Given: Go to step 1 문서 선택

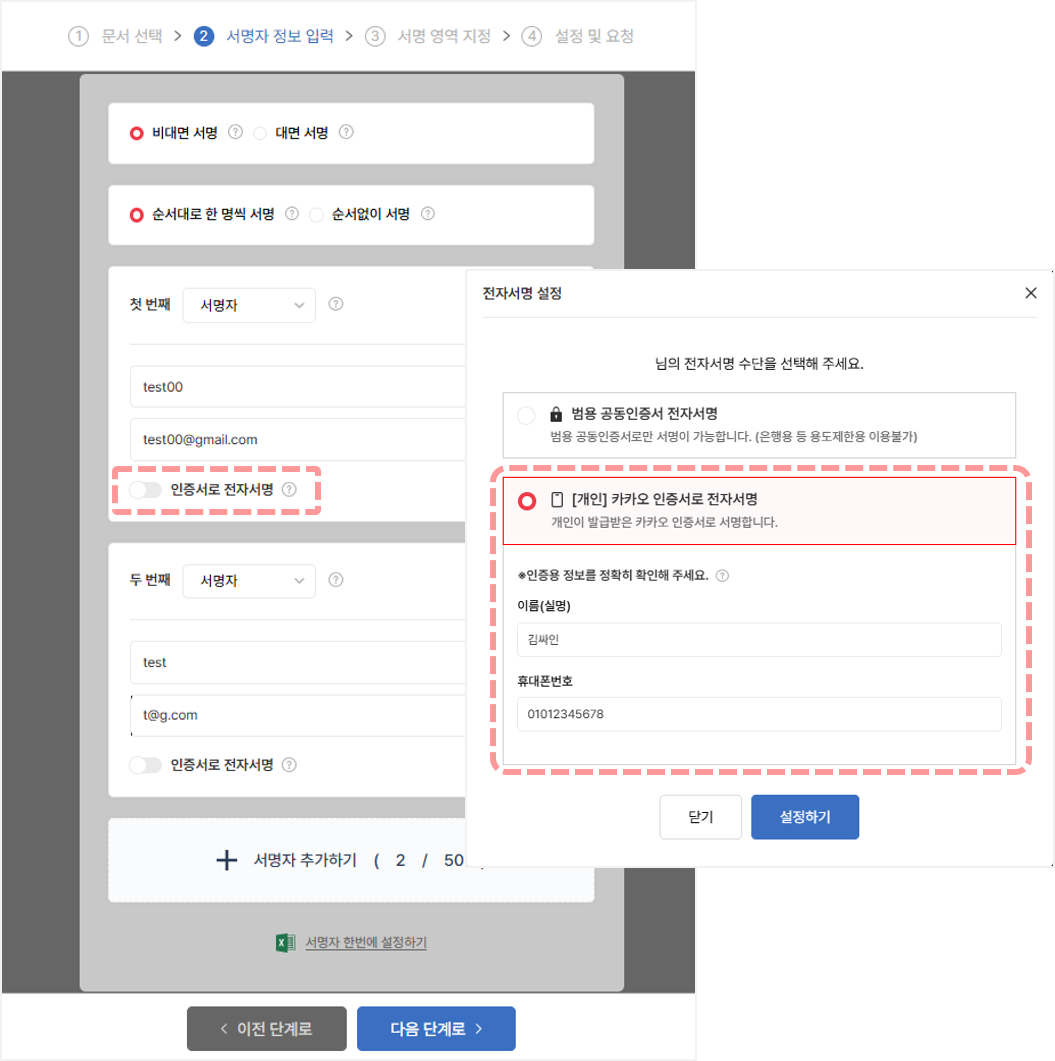Looking at the screenshot, I should tap(116, 36).
